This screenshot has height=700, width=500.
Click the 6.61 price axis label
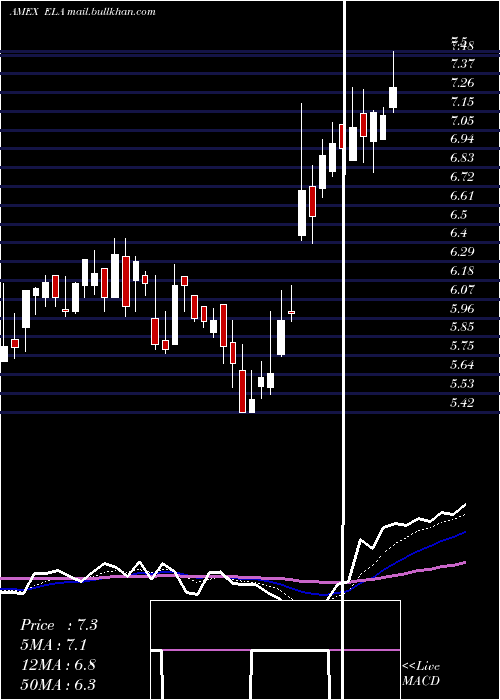[462, 196]
